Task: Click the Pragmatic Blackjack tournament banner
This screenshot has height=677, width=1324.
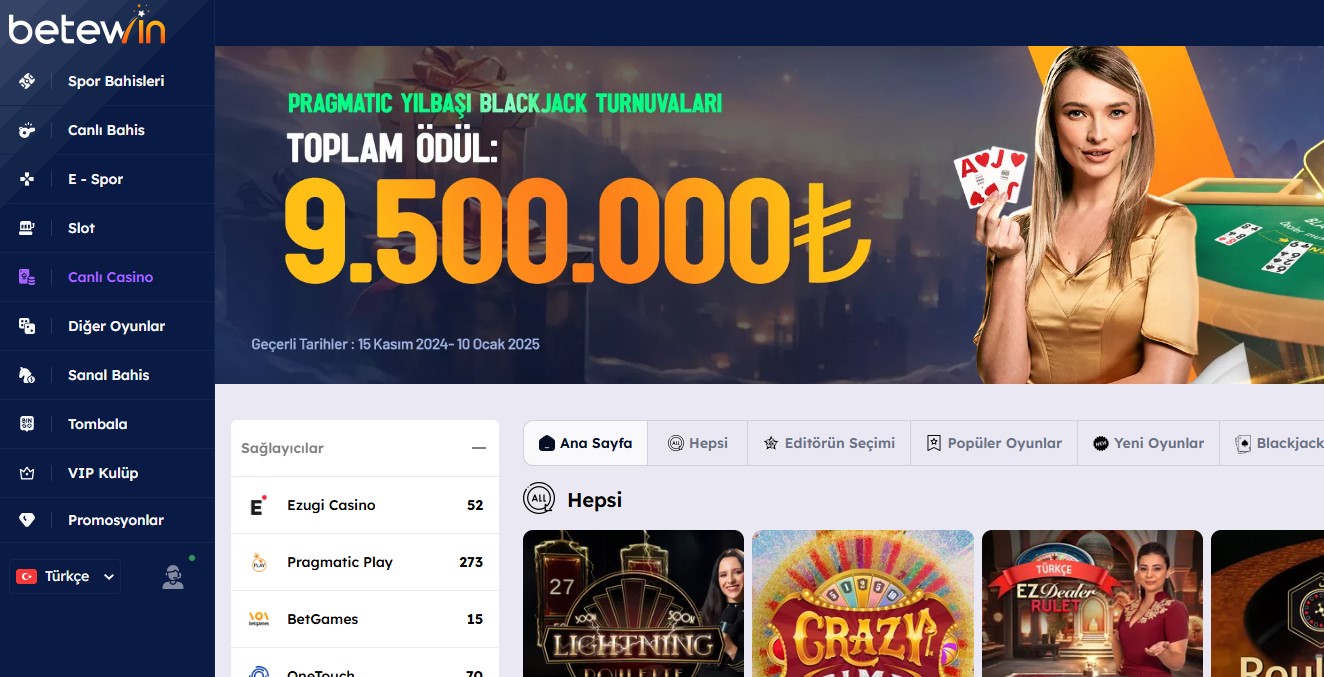Action: 769,215
